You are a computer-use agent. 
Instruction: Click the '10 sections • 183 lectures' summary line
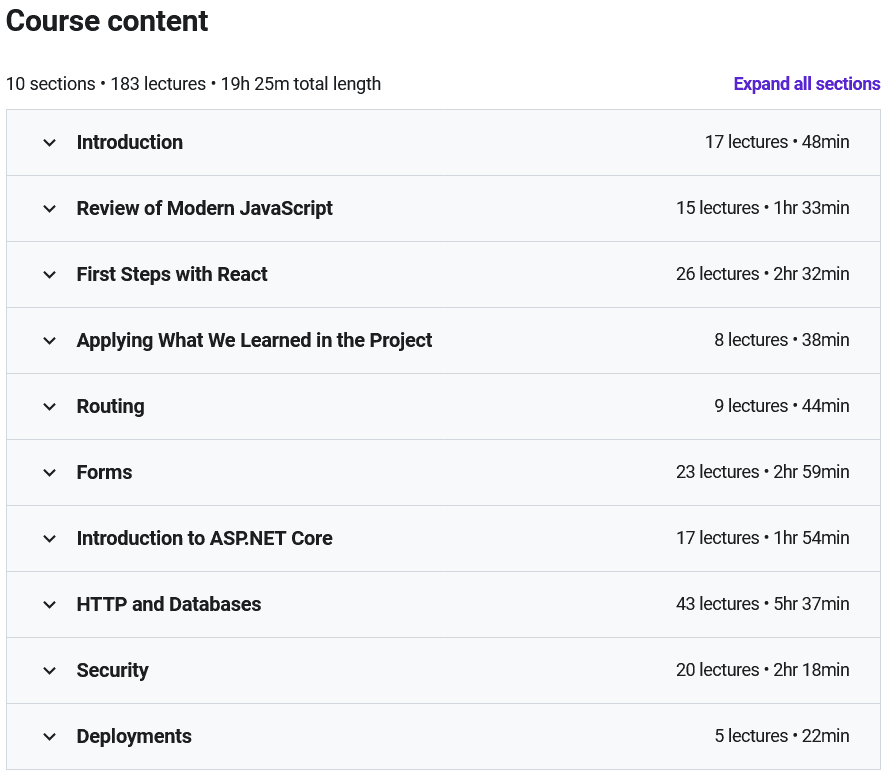click(x=193, y=84)
